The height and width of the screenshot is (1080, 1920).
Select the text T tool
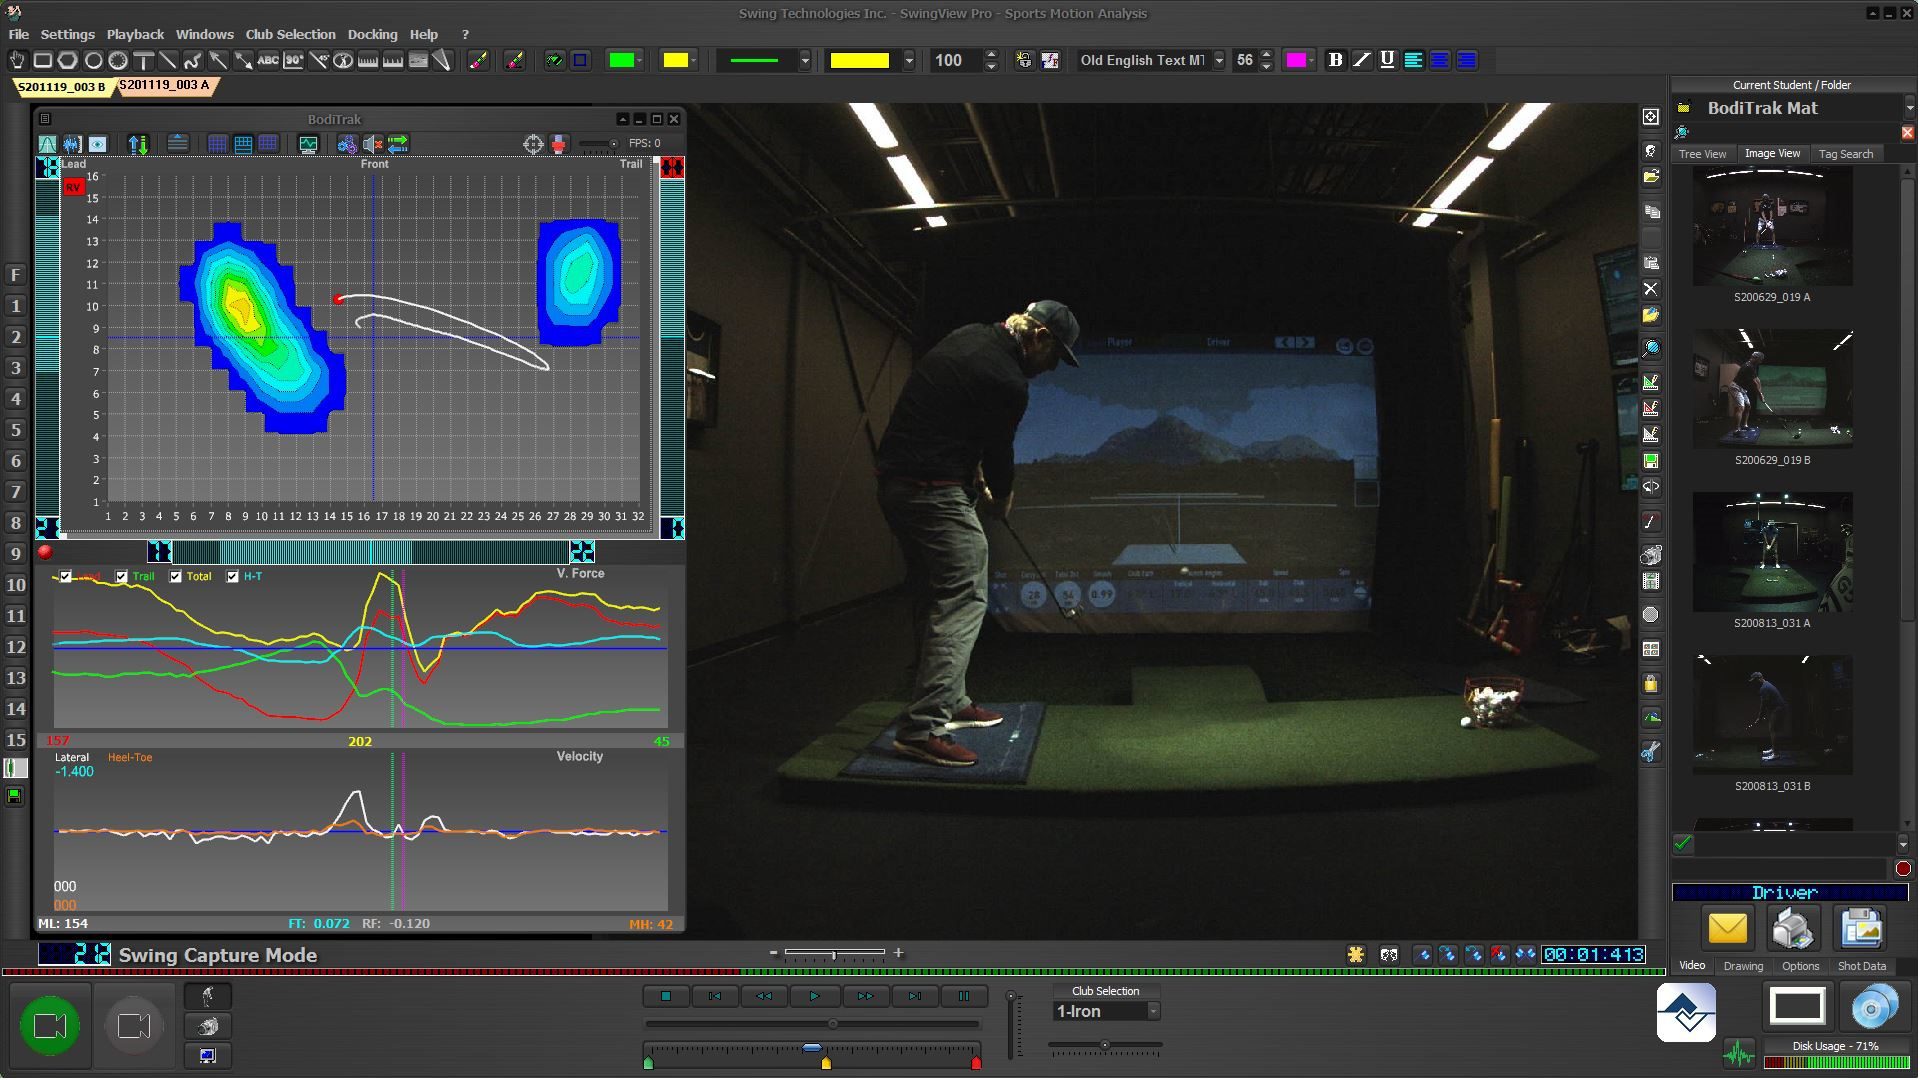point(143,60)
